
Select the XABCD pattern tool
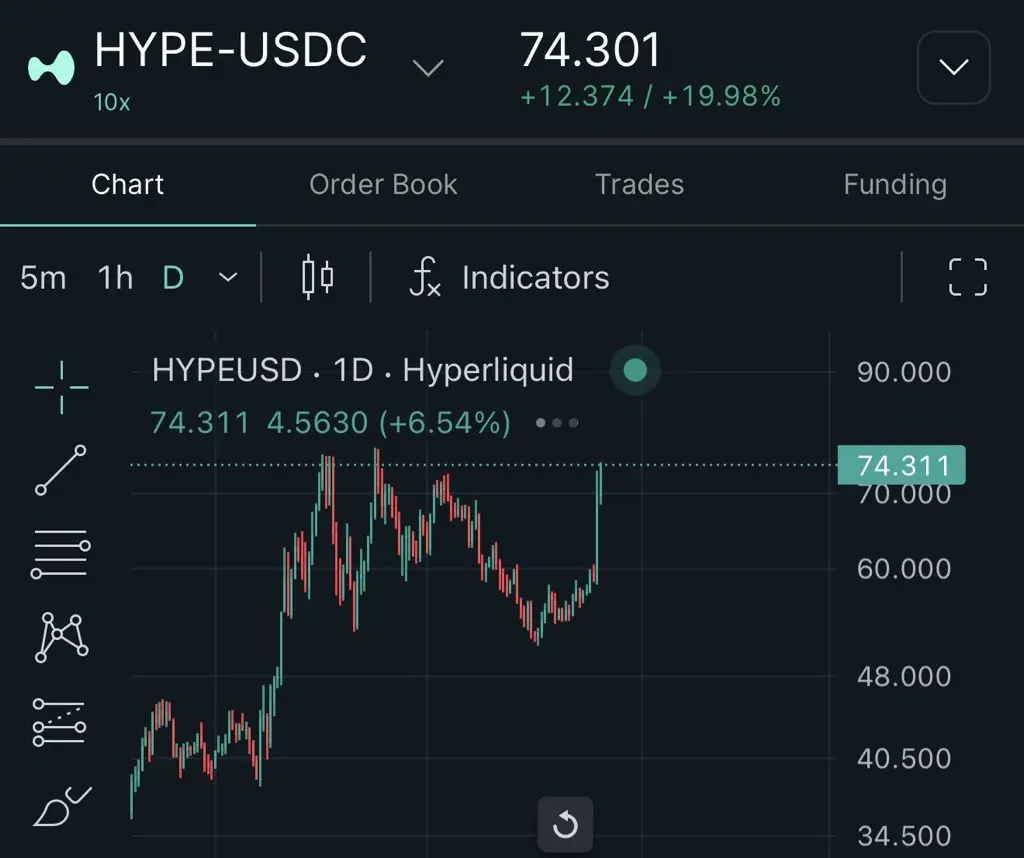tap(61, 637)
